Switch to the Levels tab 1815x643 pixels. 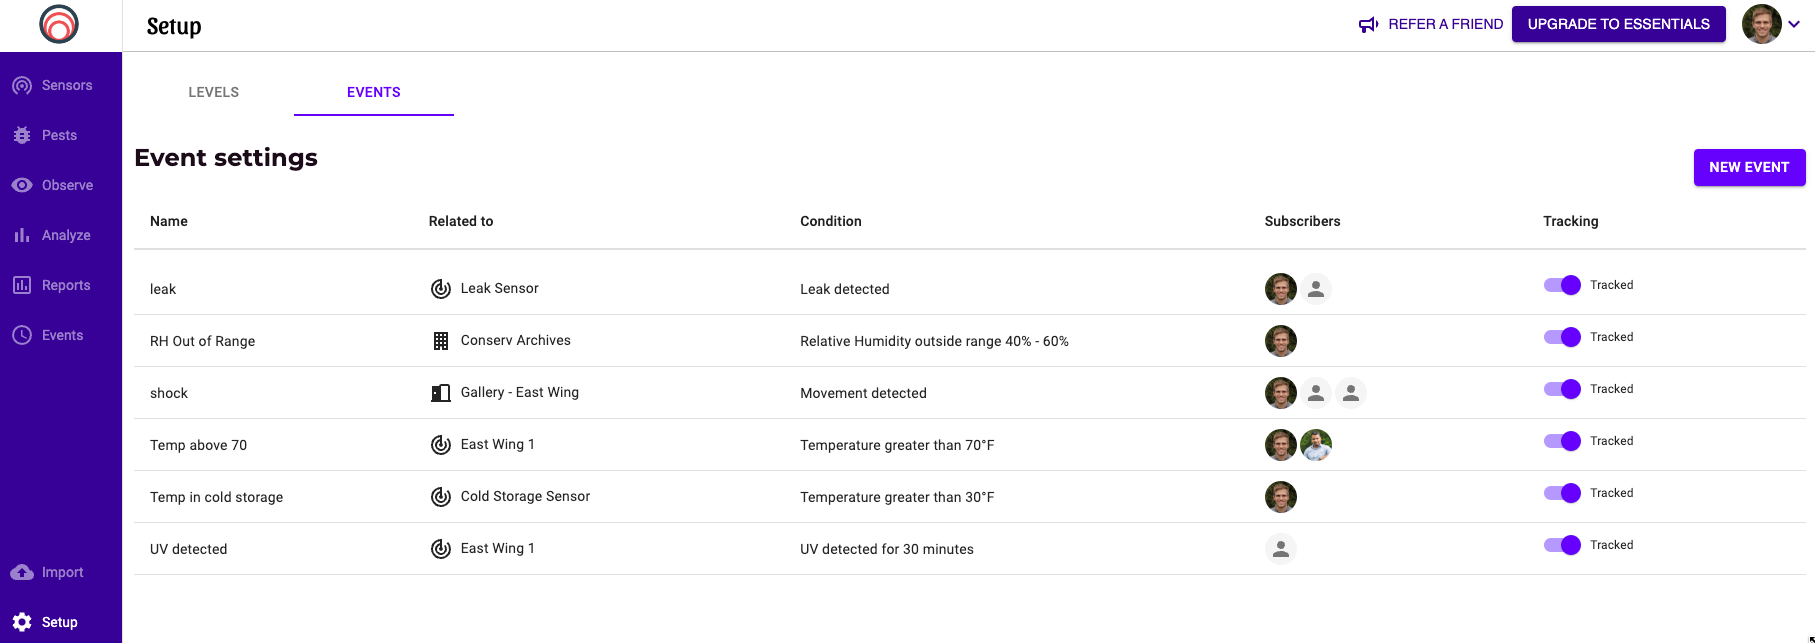pyautogui.click(x=214, y=92)
